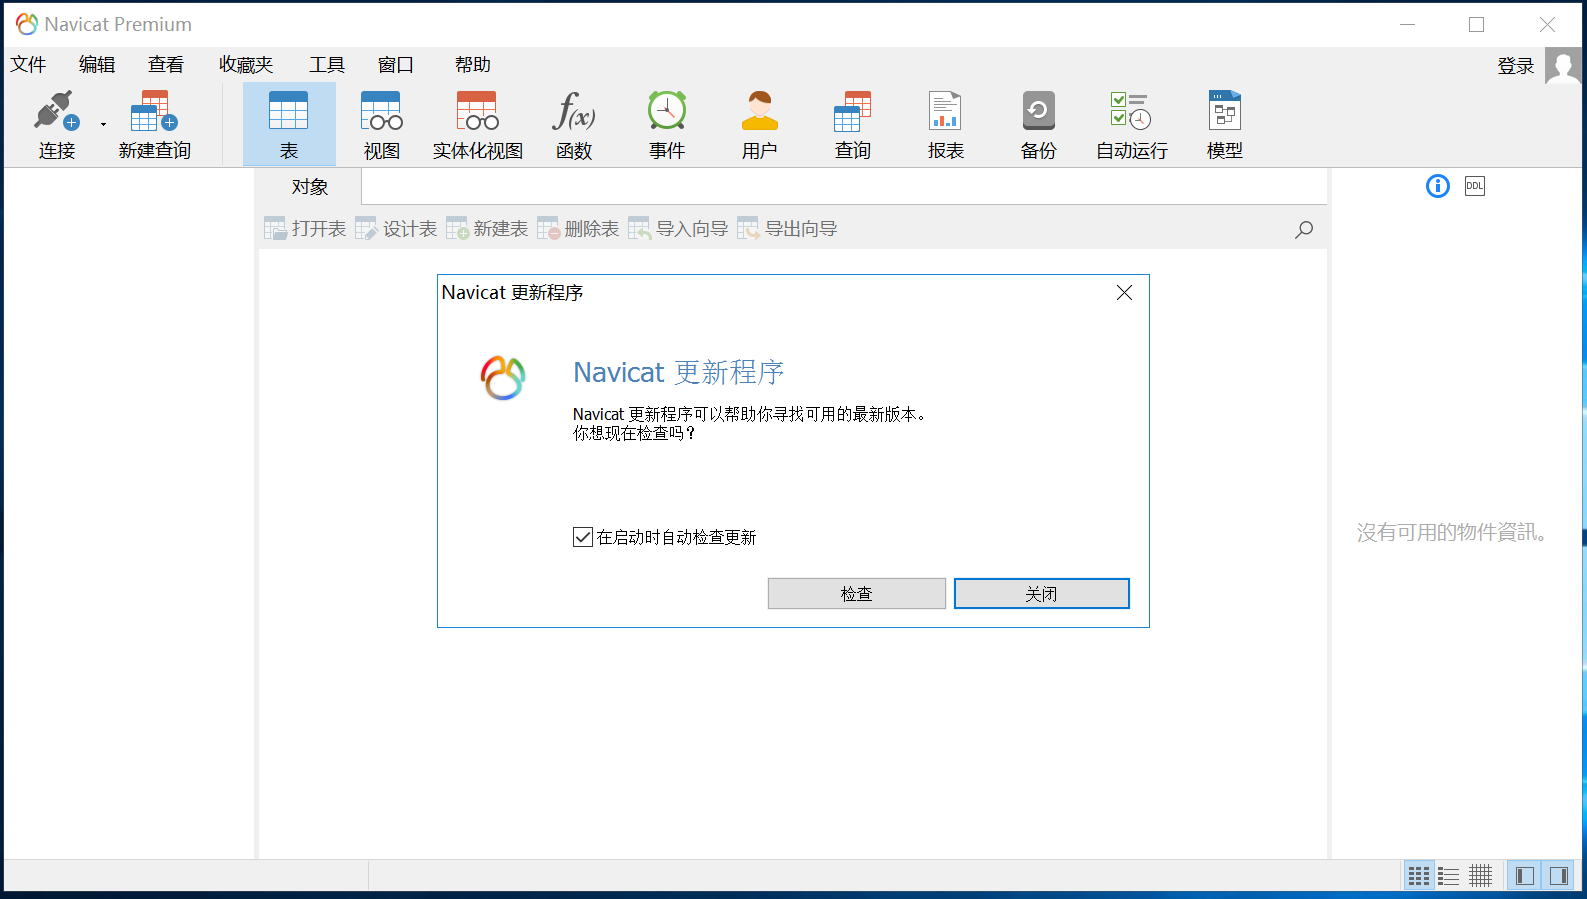
Task: Click the 新建查询 (New Query) icon
Action: point(154,124)
